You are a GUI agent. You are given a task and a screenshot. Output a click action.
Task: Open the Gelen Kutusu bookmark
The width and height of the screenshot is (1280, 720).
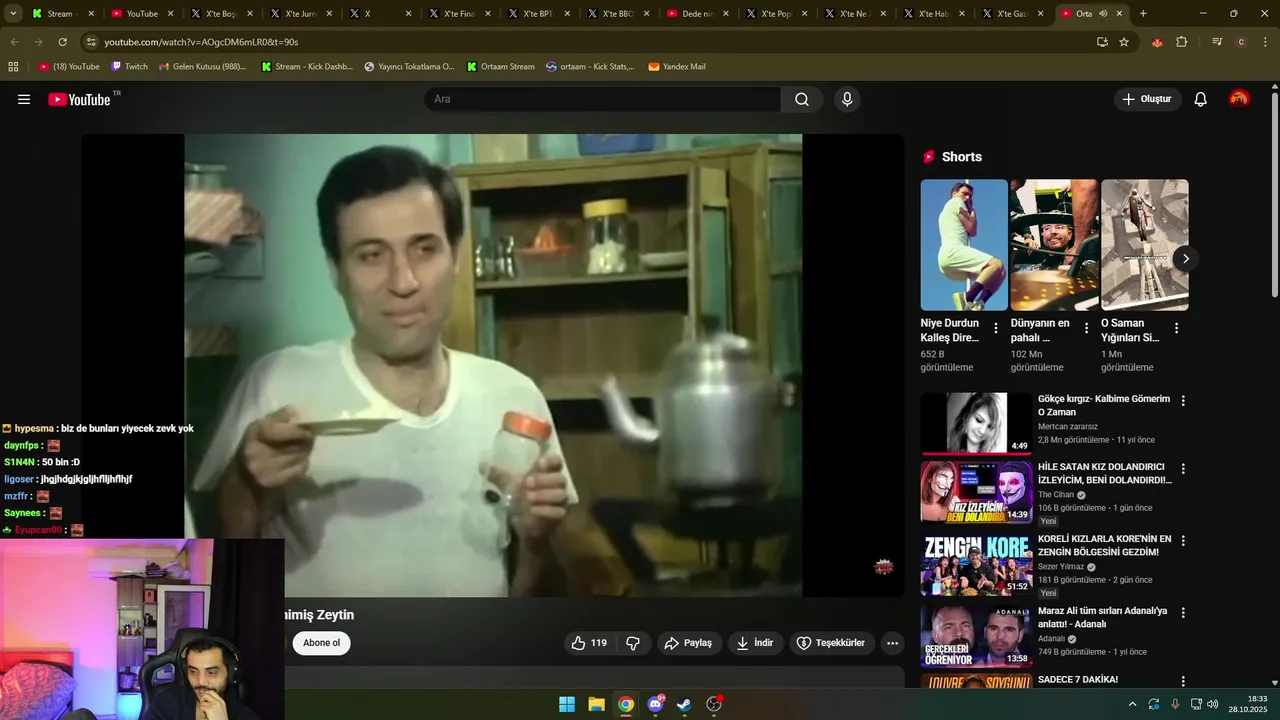pos(202,67)
